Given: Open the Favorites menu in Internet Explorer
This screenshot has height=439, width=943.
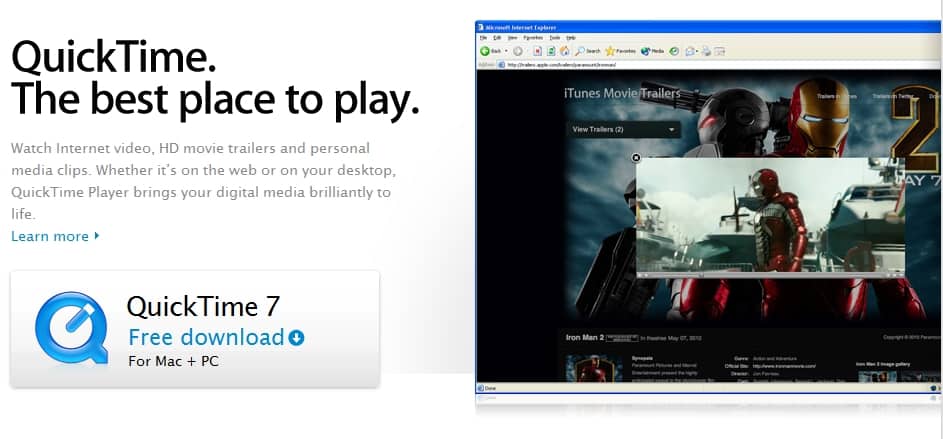Looking at the screenshot, I should (533, 38).
